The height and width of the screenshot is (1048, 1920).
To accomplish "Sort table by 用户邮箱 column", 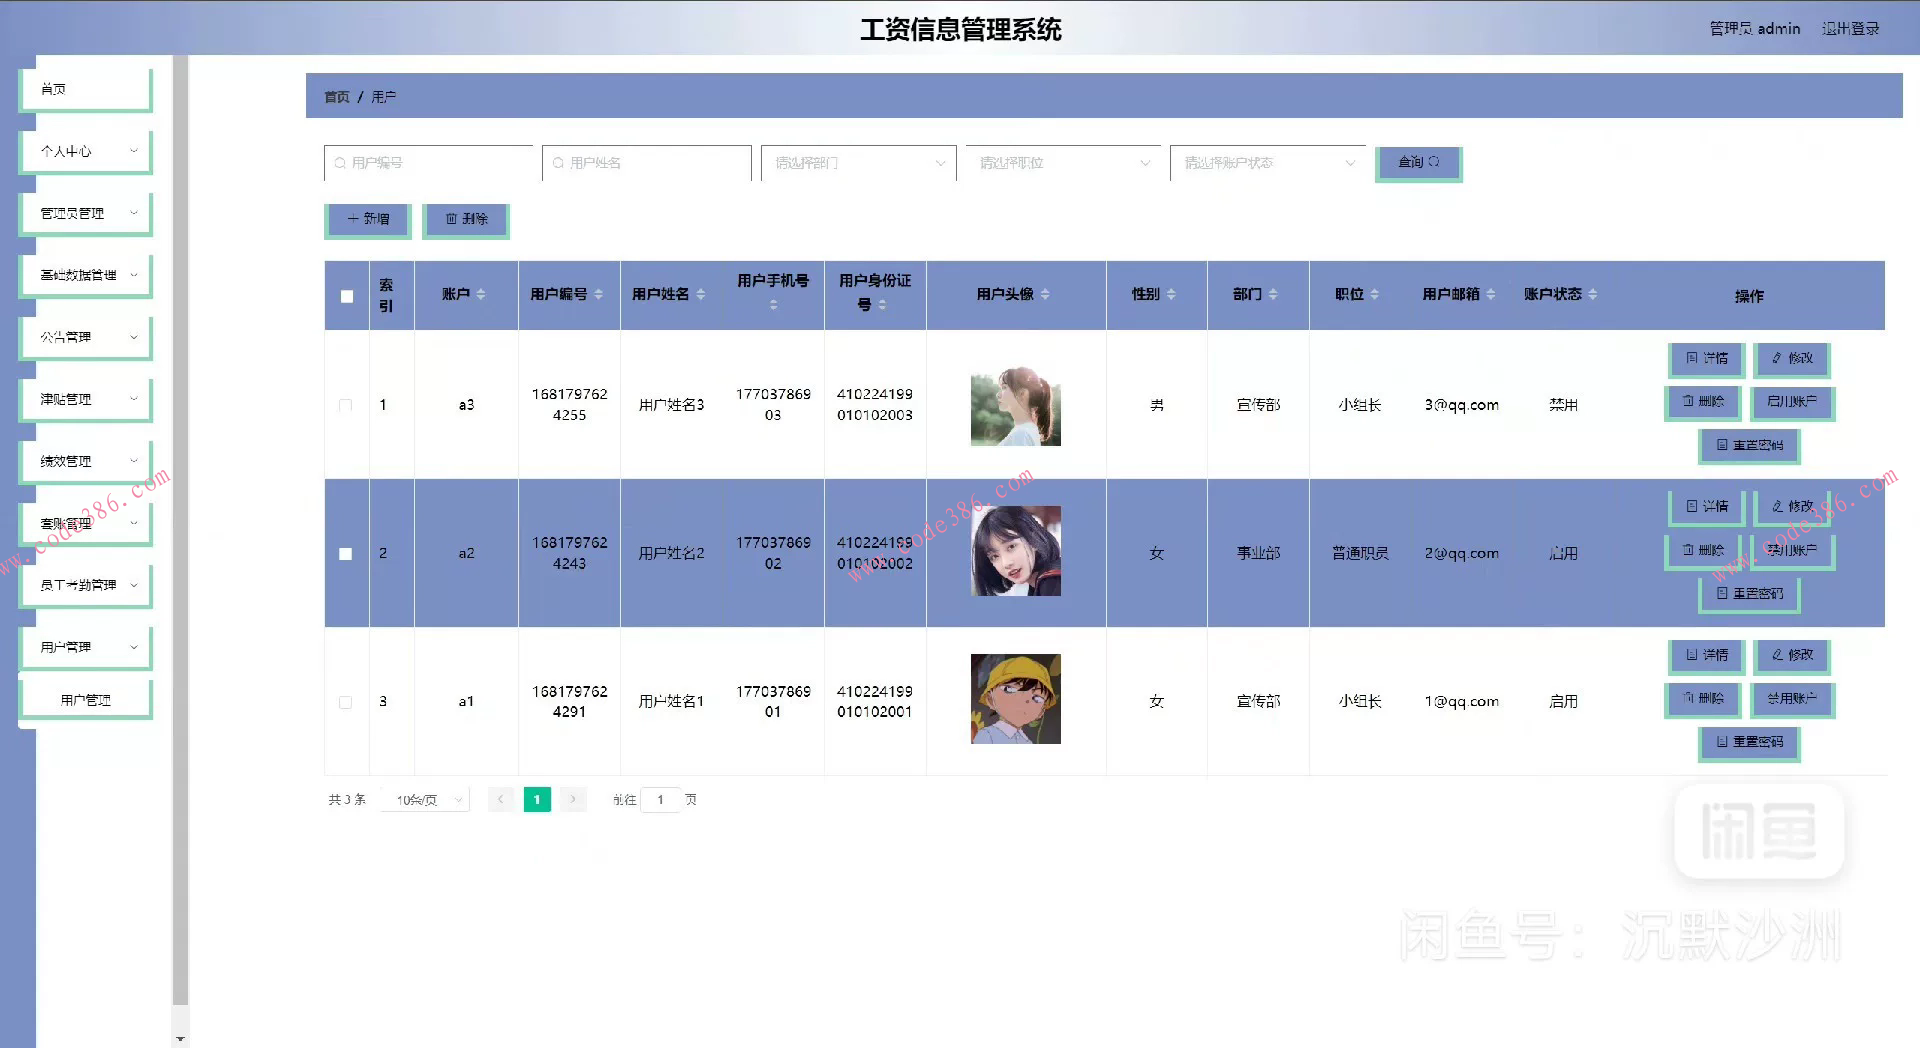I will (1491, 294).
